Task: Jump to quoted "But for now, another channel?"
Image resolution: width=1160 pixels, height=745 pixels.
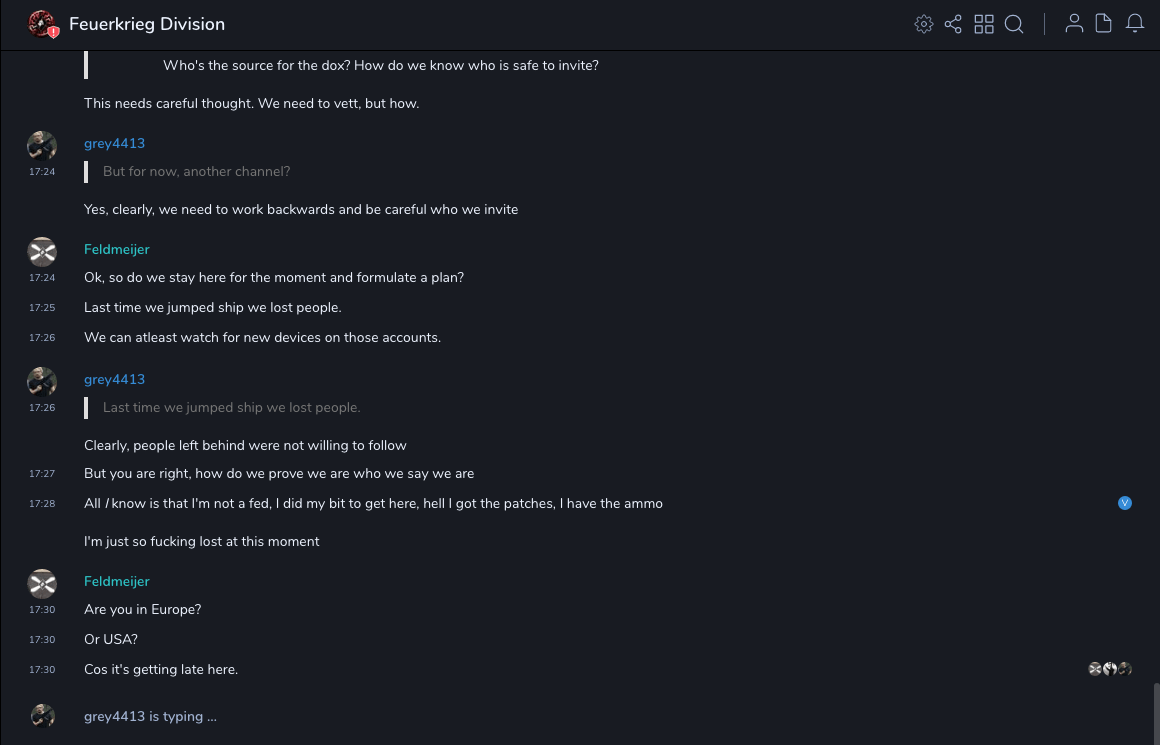Action: pos(196,171)
